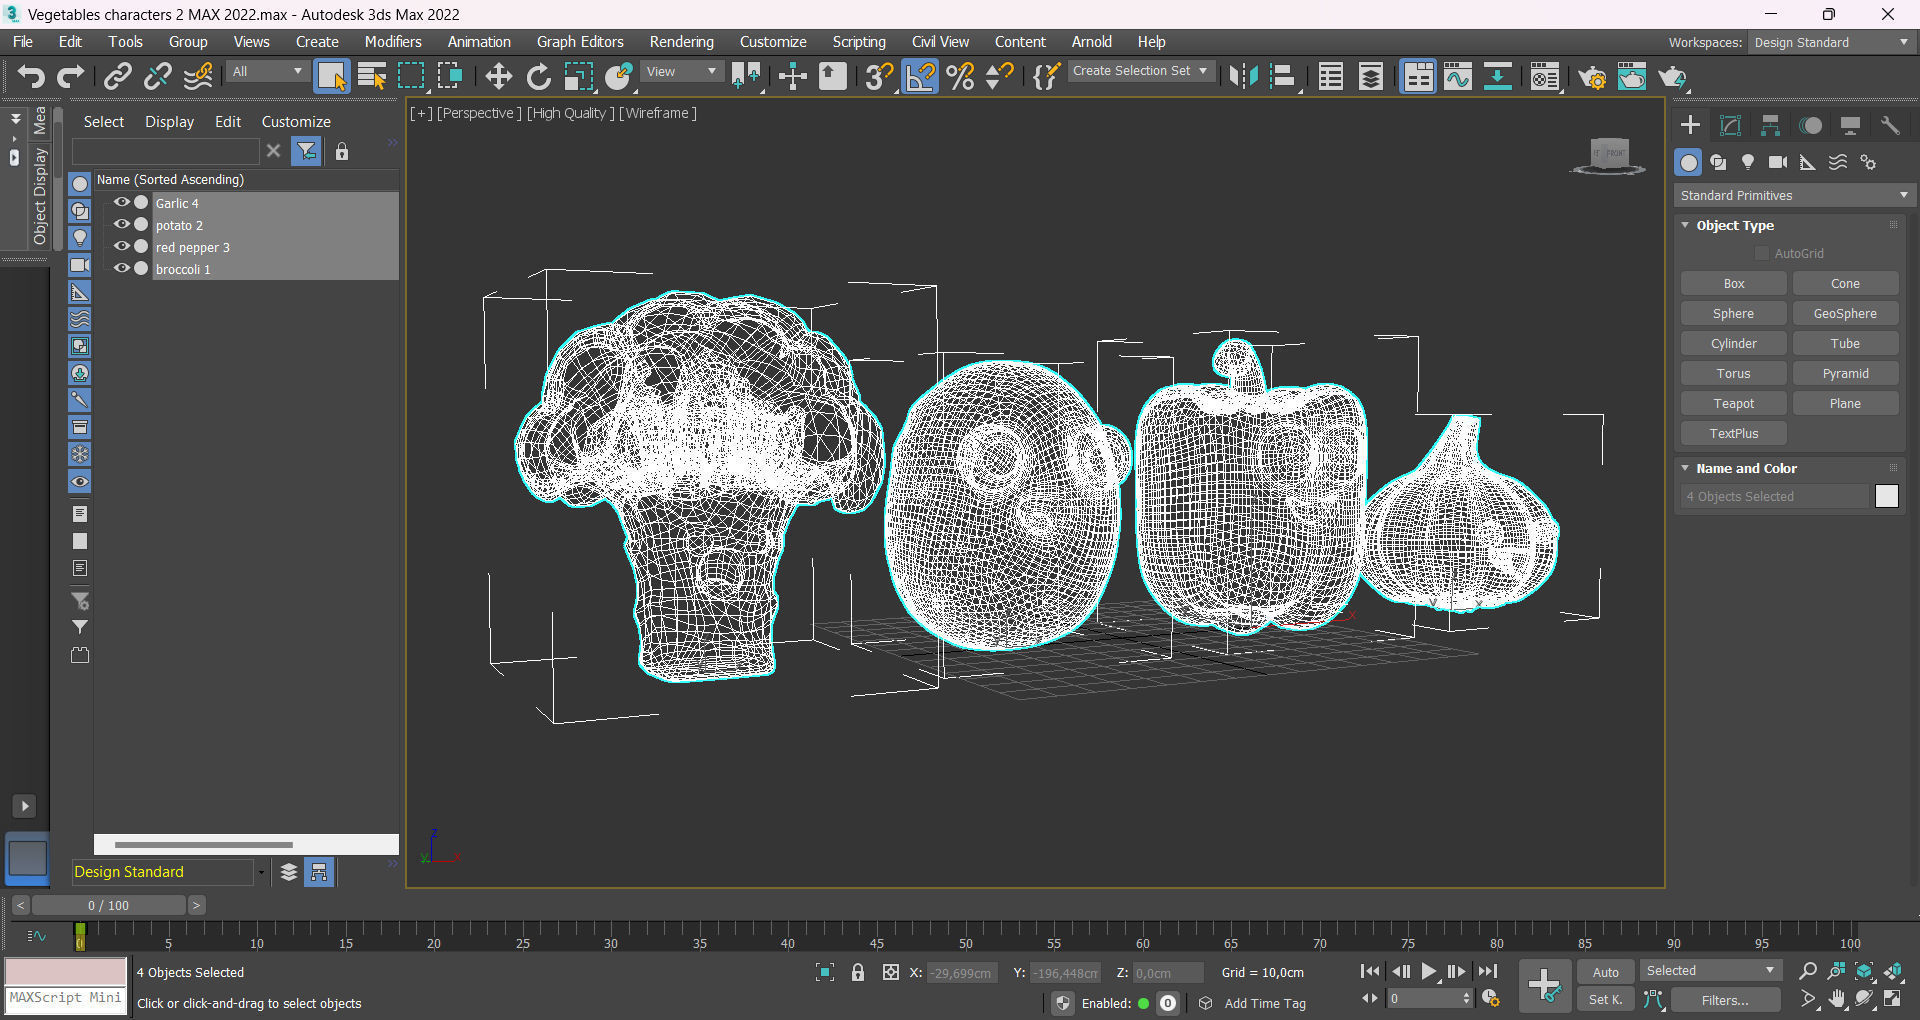Open the Align tool icon
The width and height of the screenshot is (1920, 1020).
[1283, 77]
